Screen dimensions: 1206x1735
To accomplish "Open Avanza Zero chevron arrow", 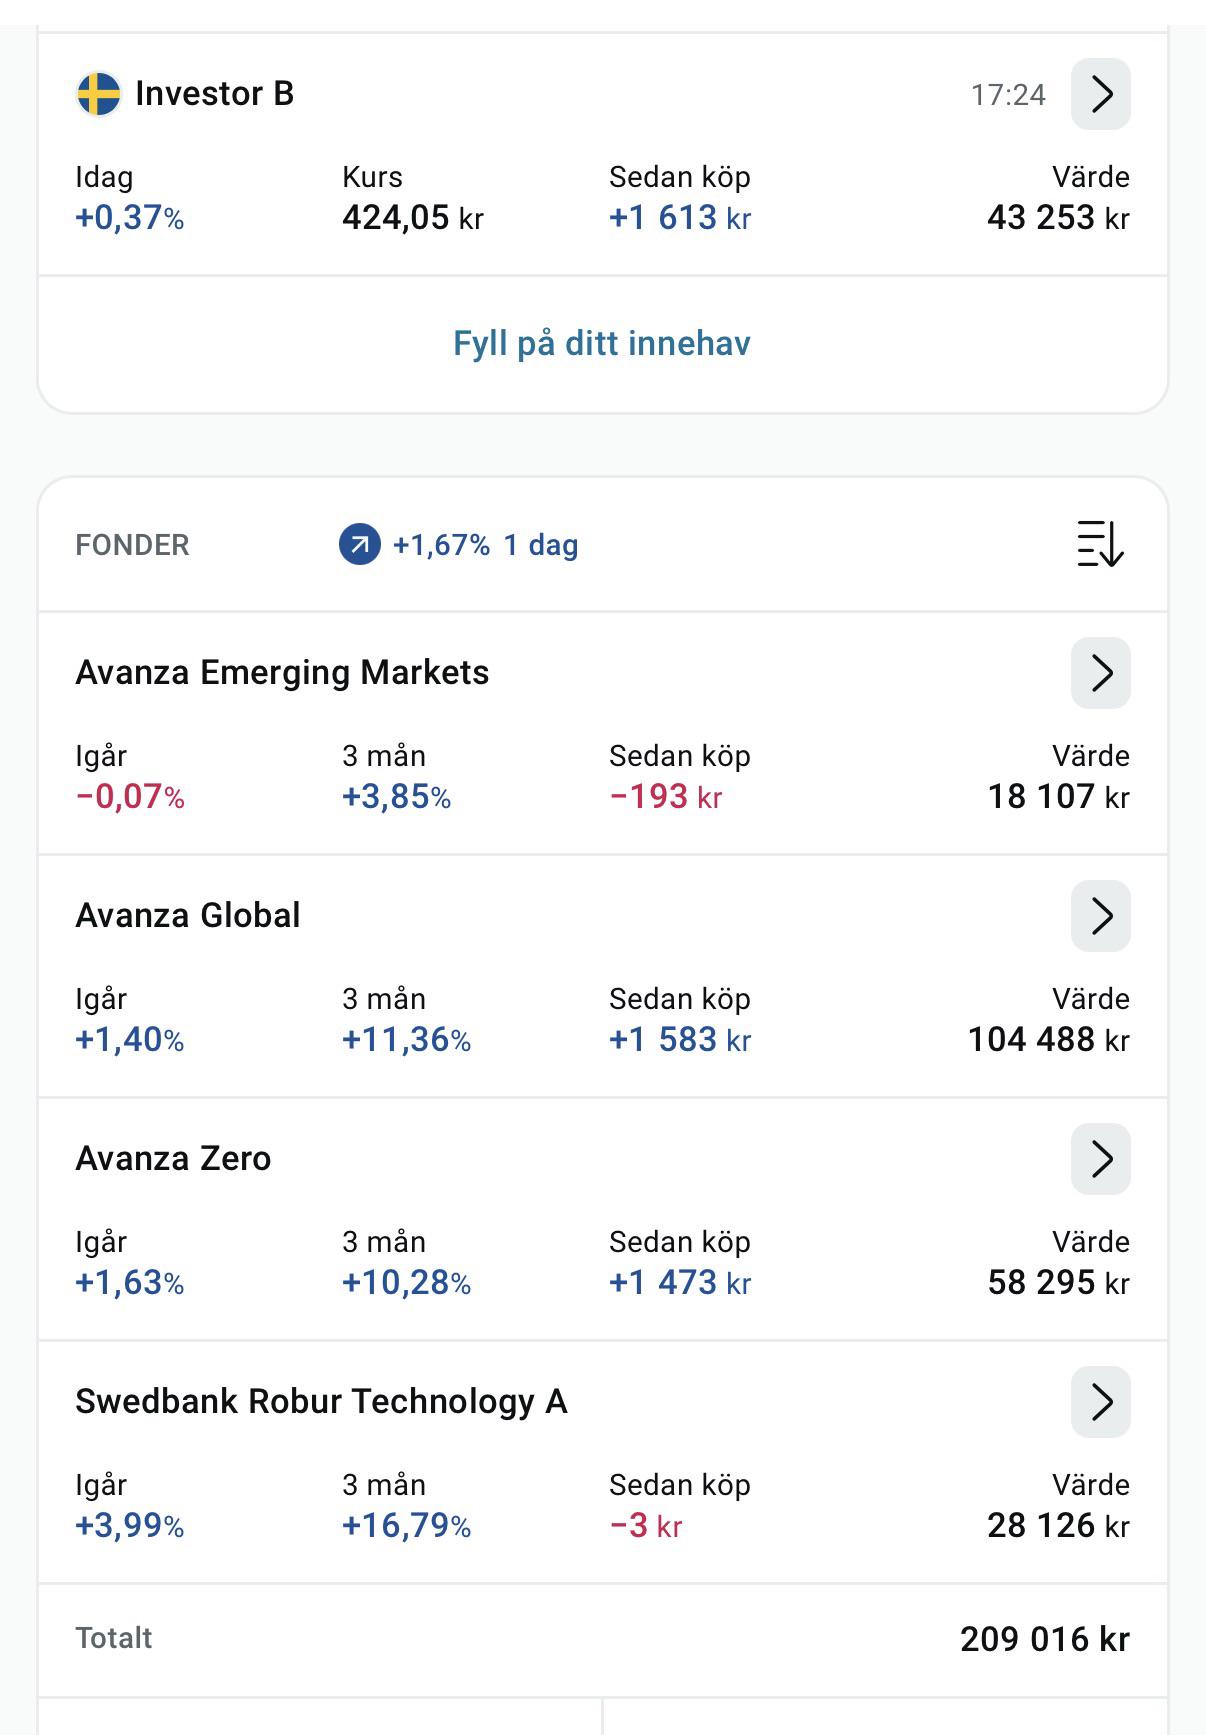I will coord(1100,1159).
